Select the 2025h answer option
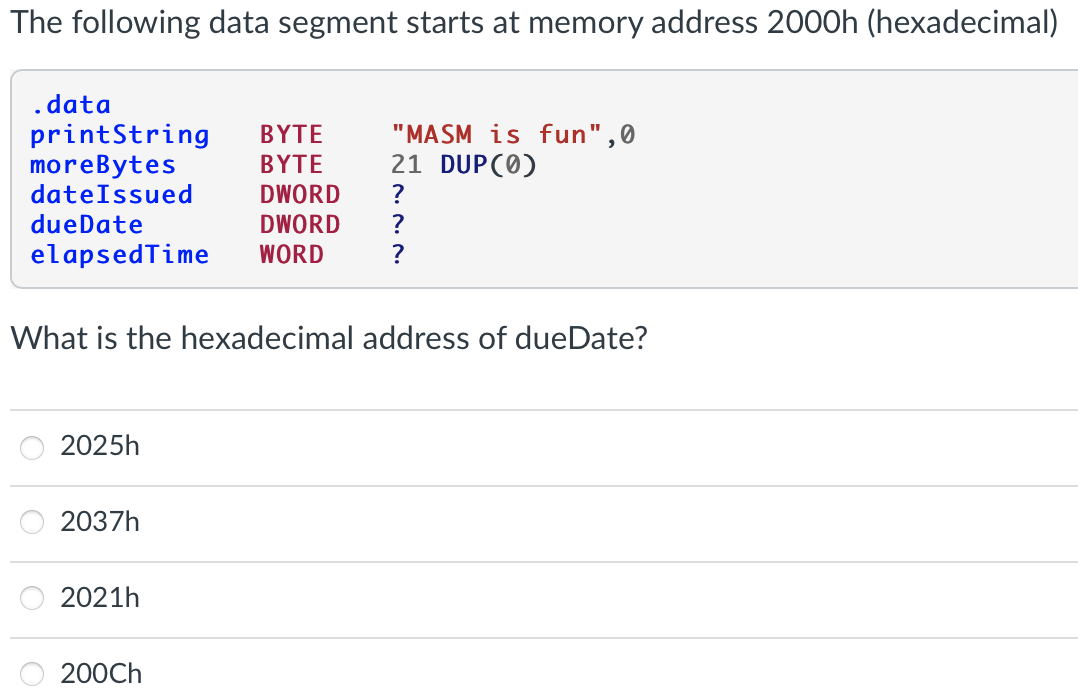 click(x=31, y=448)
